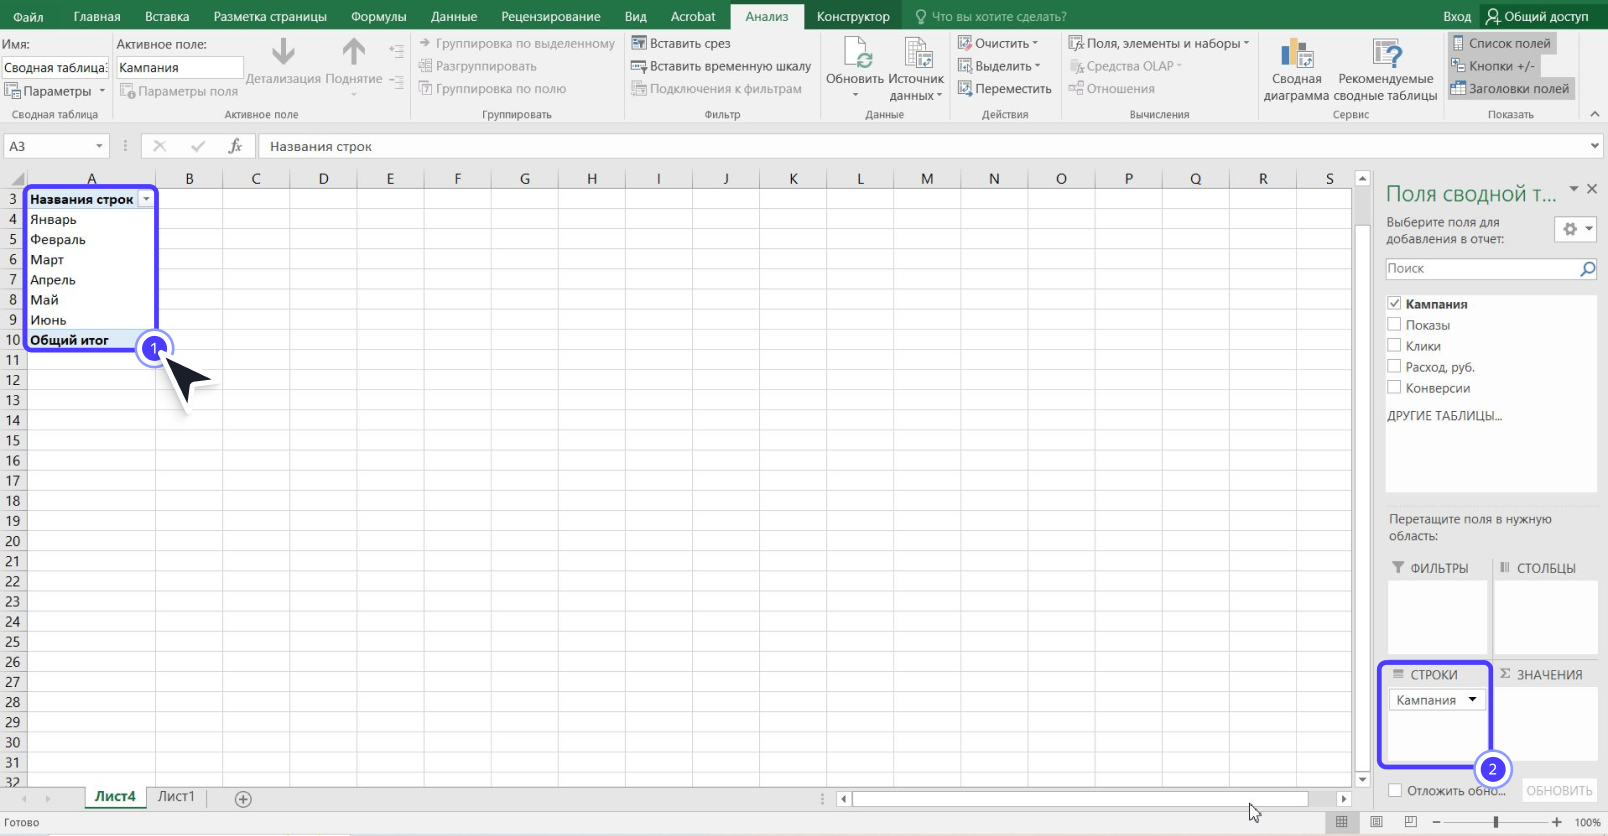Switch to Page Break Preview icon
The width and height of the screenshot is (1608, 836).
[x=1410, y=822]
